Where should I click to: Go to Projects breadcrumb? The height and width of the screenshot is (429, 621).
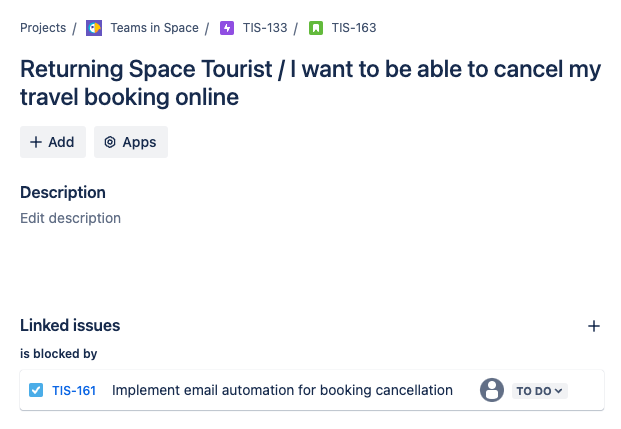pyautogui.click(x=43, y=28)
